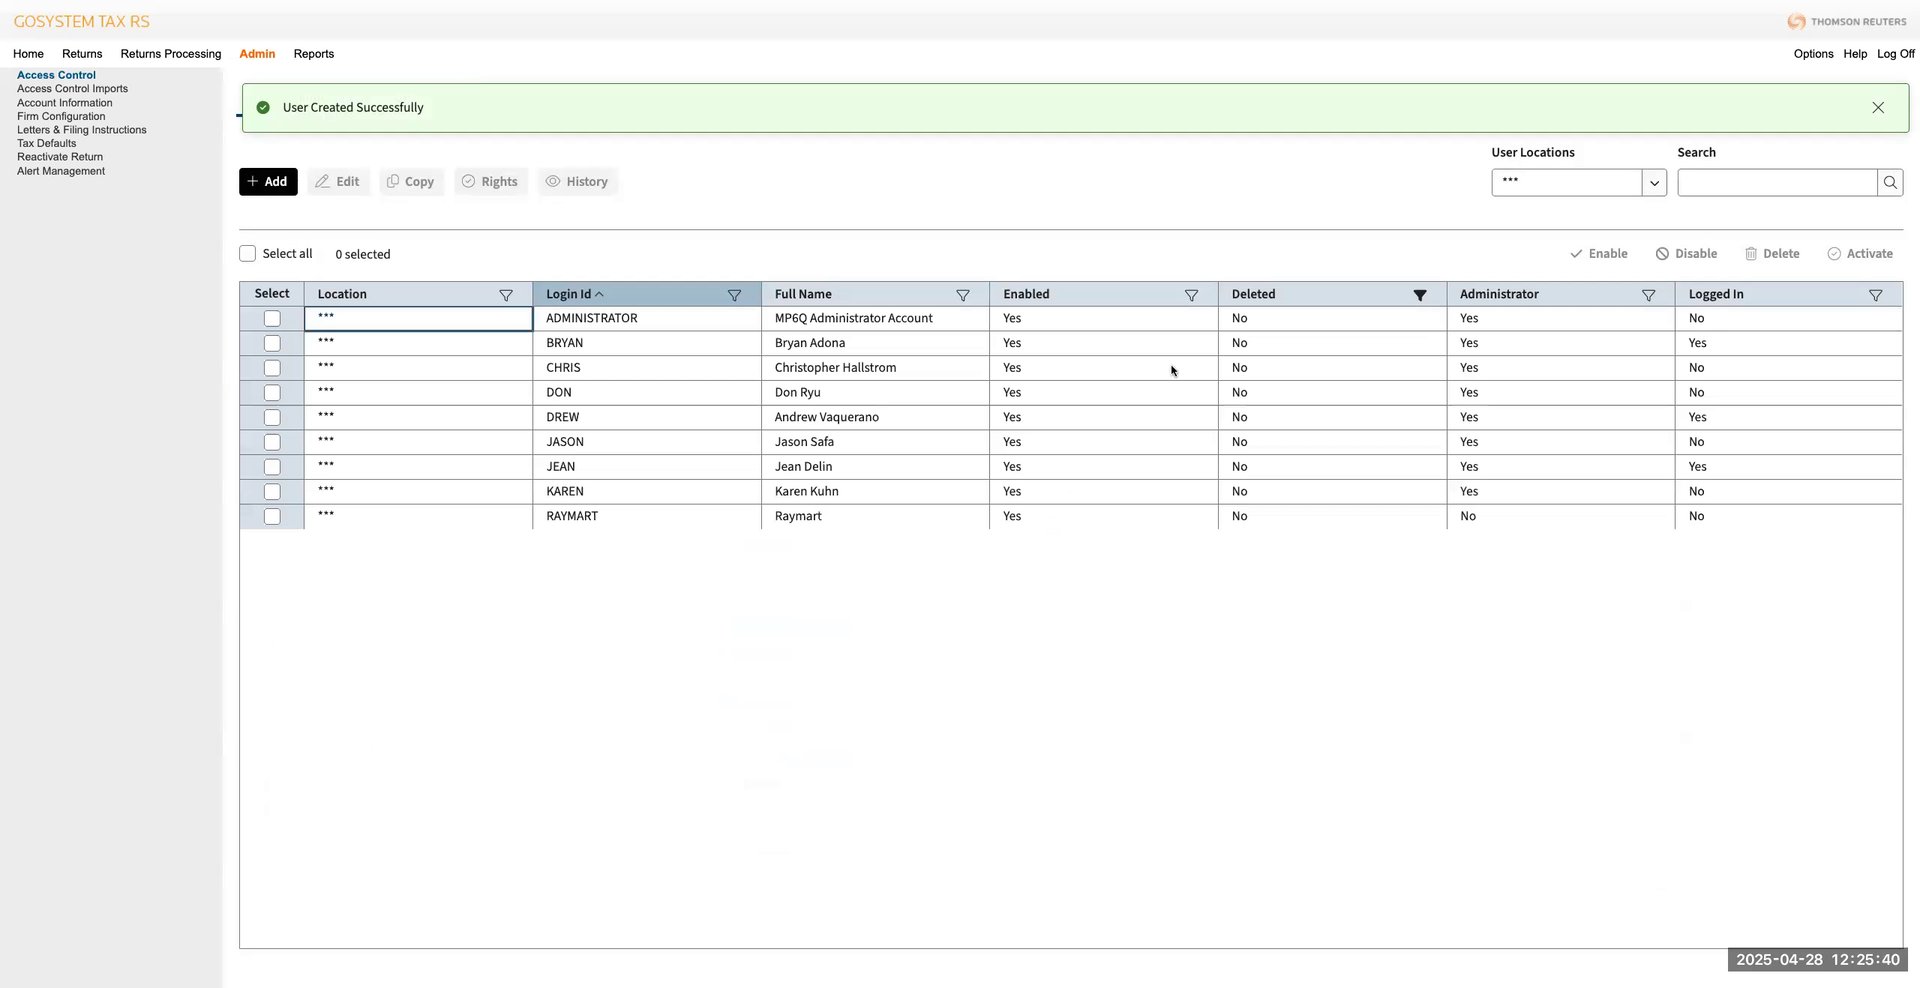
Task: Select the RAYMART login id cell
Action: point(647,517)
